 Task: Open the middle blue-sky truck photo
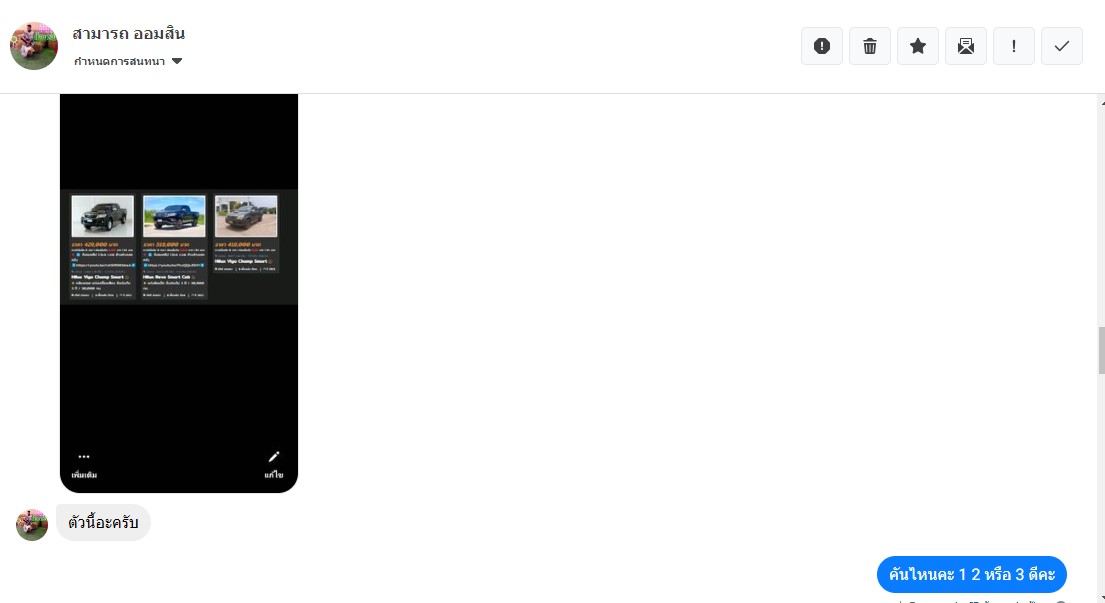coord(174,216)
